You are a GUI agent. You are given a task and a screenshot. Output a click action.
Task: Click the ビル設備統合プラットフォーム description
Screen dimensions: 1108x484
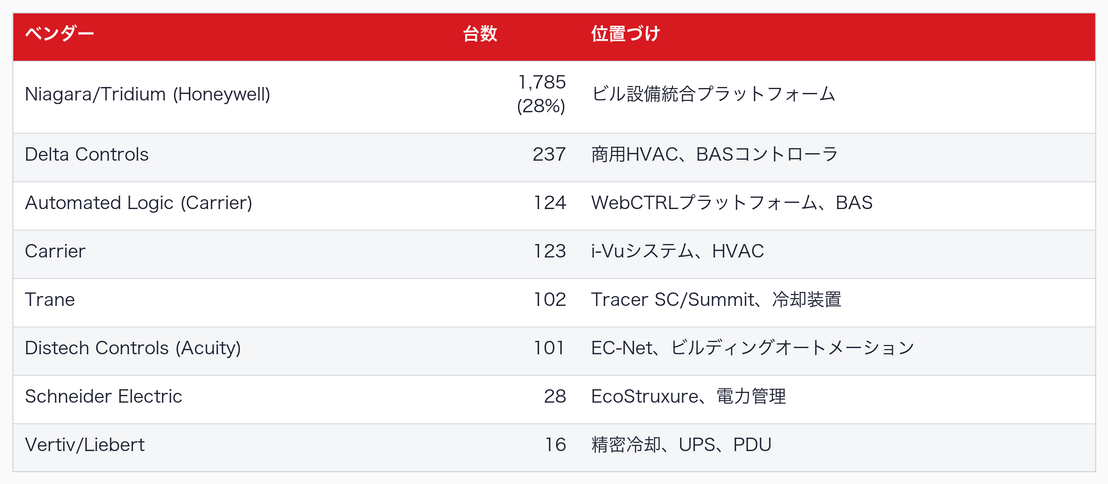pos(713,95)
